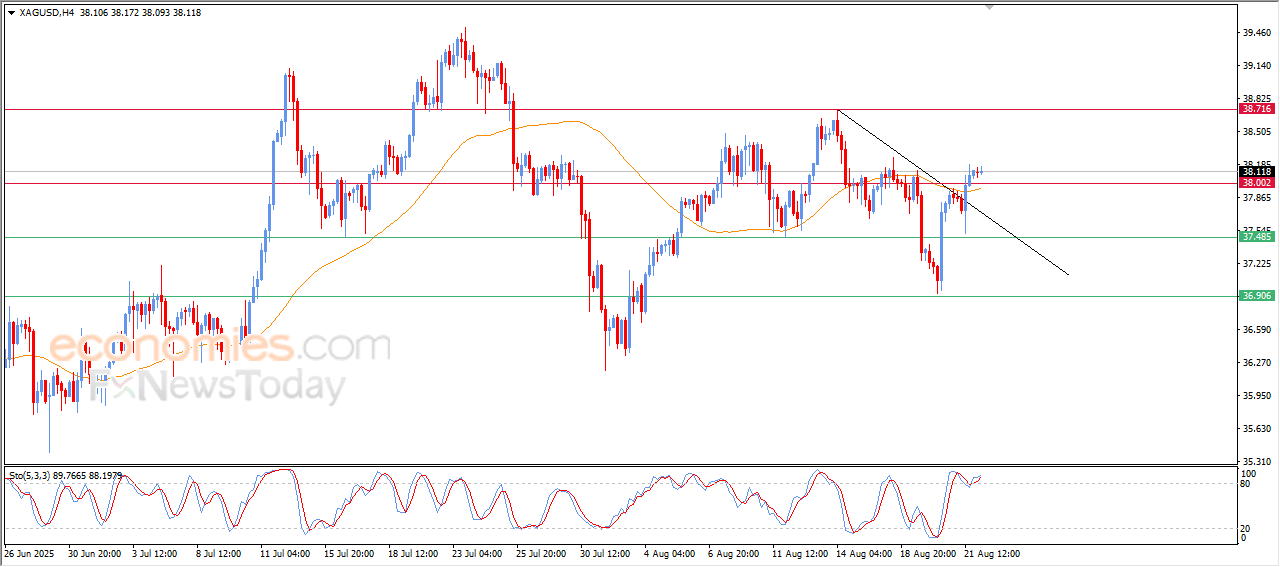Screen dimensions: 1280x567
Task: Click the 6 Aug 20:00 date label
Action: click(732, 553)
